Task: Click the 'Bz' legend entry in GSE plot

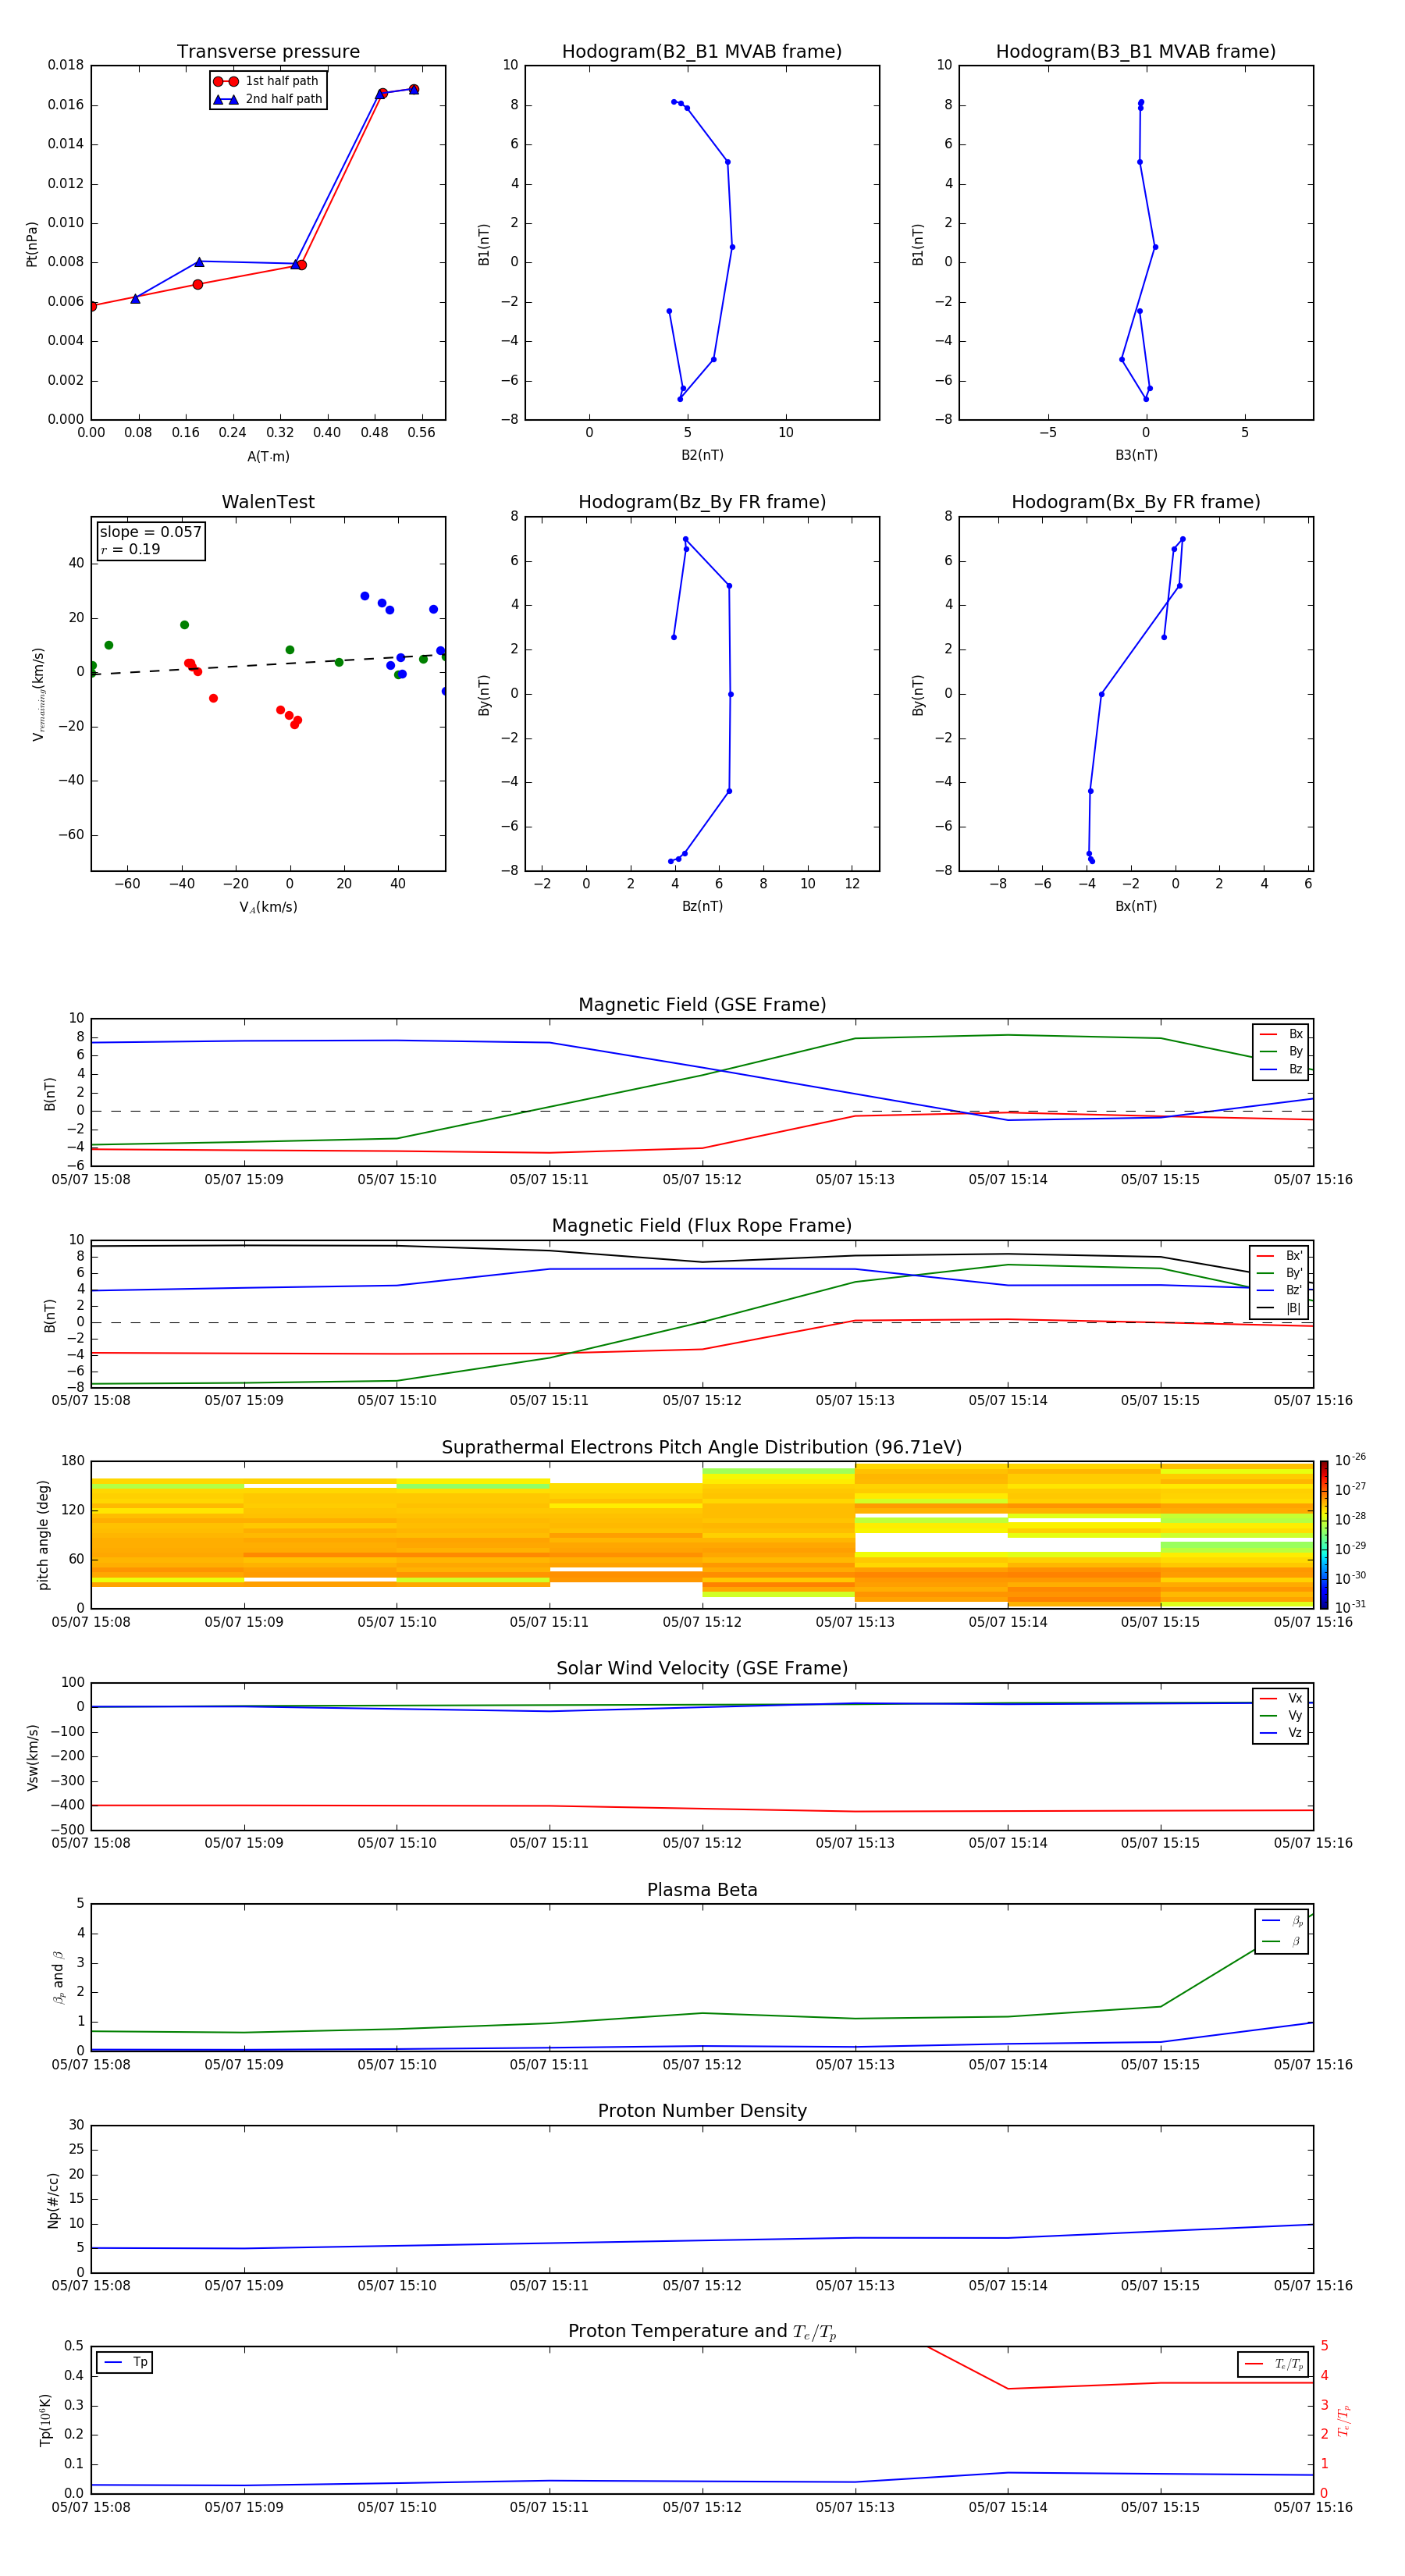Action: tap(1281, 1069)
